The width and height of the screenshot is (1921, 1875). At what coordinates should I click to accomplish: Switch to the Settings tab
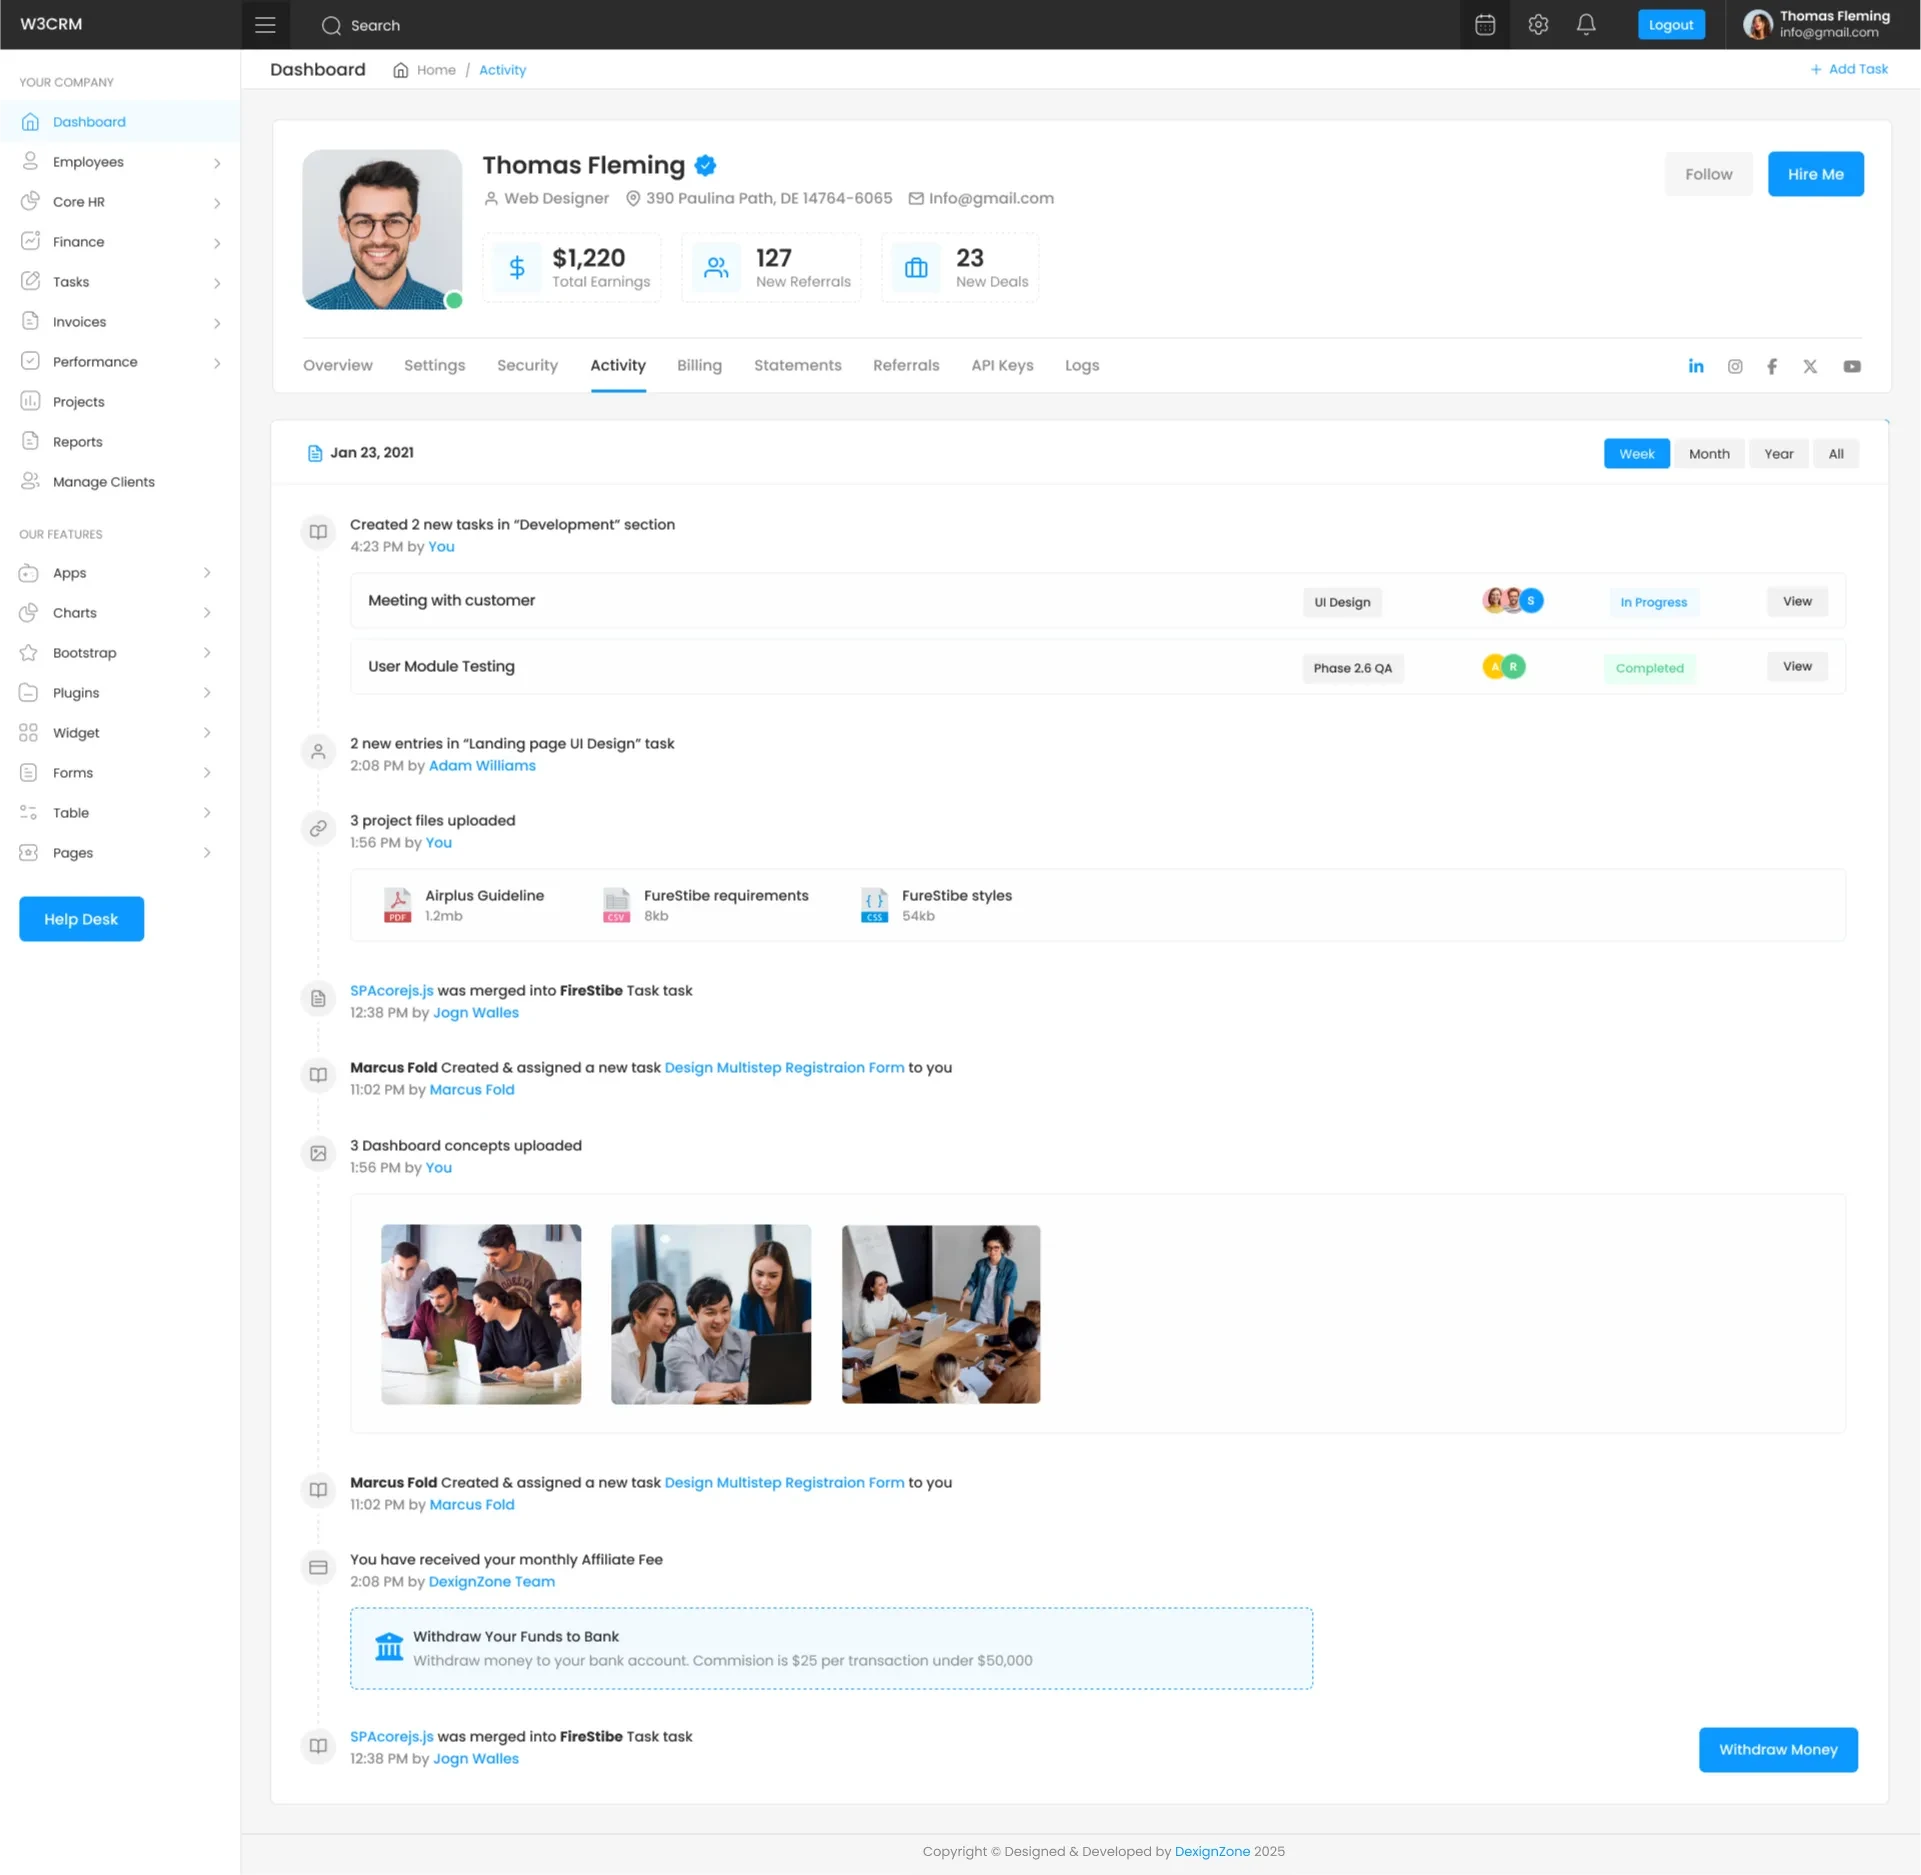[434, 366]
